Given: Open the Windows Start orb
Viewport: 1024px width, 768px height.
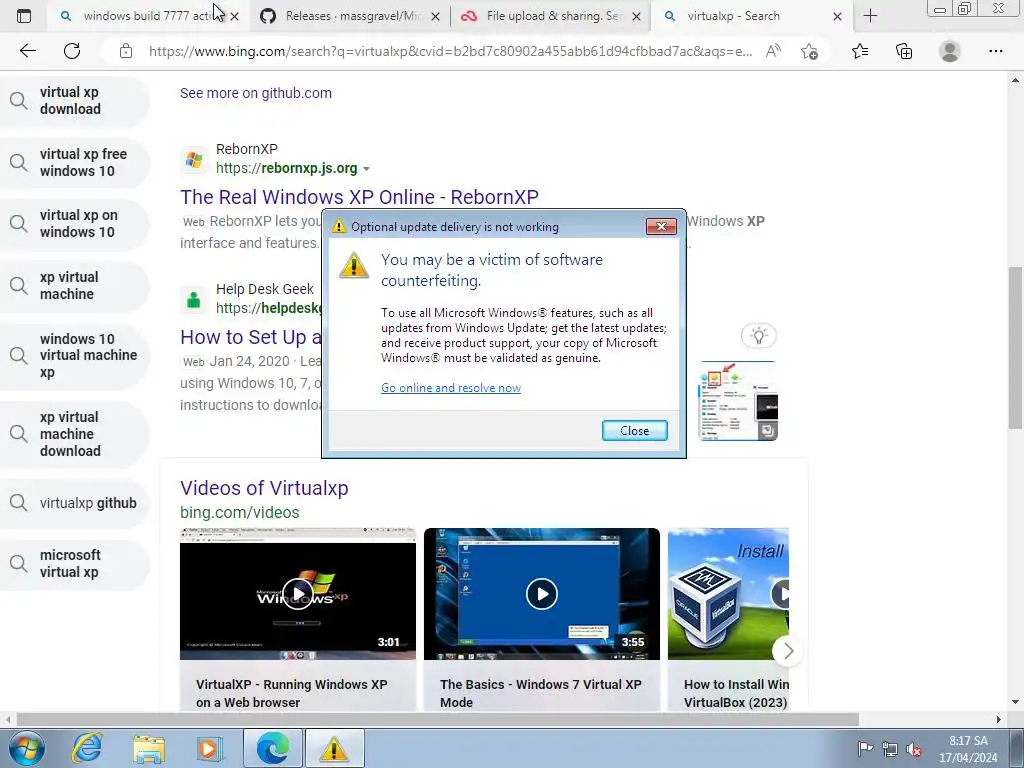Looking at the screenshot, I should (27, 748).
